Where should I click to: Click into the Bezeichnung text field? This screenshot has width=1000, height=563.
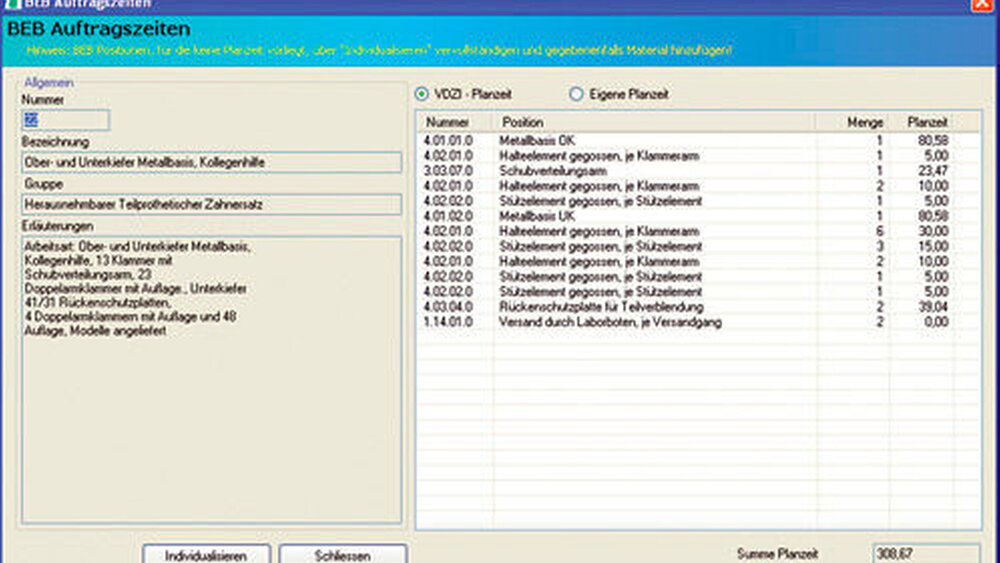(211, 163)
